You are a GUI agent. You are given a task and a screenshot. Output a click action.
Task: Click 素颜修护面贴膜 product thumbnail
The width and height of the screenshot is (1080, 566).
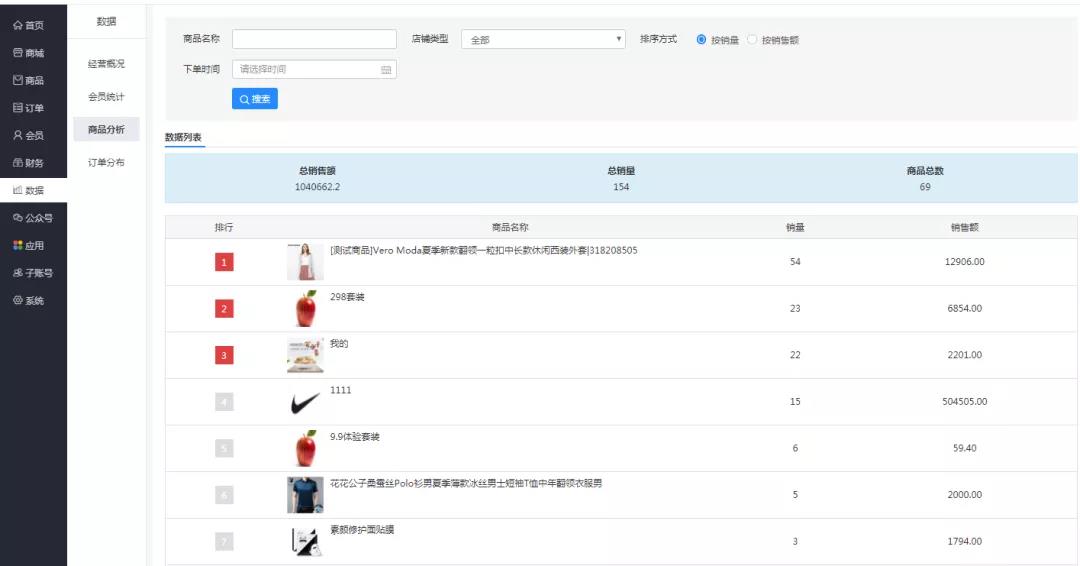coord(305,541)
